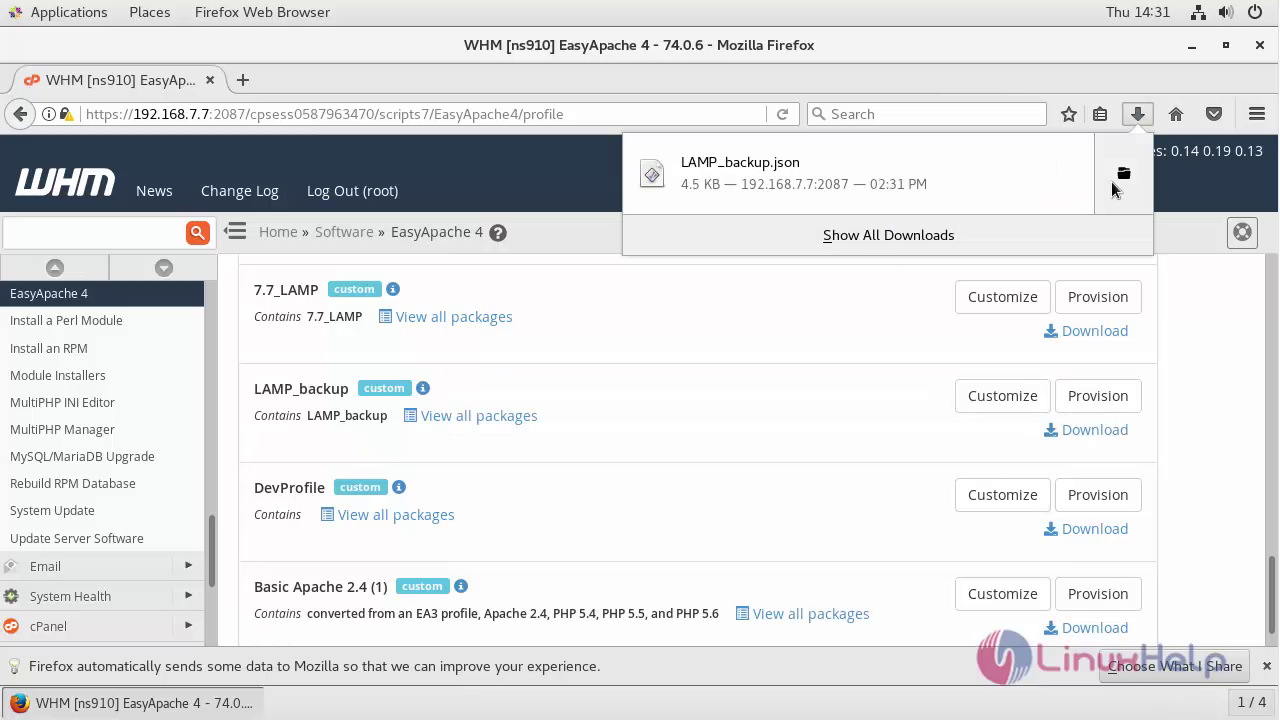
Task: Show info for the 7.7_LAMP profile
Action: tap(393, 289)
